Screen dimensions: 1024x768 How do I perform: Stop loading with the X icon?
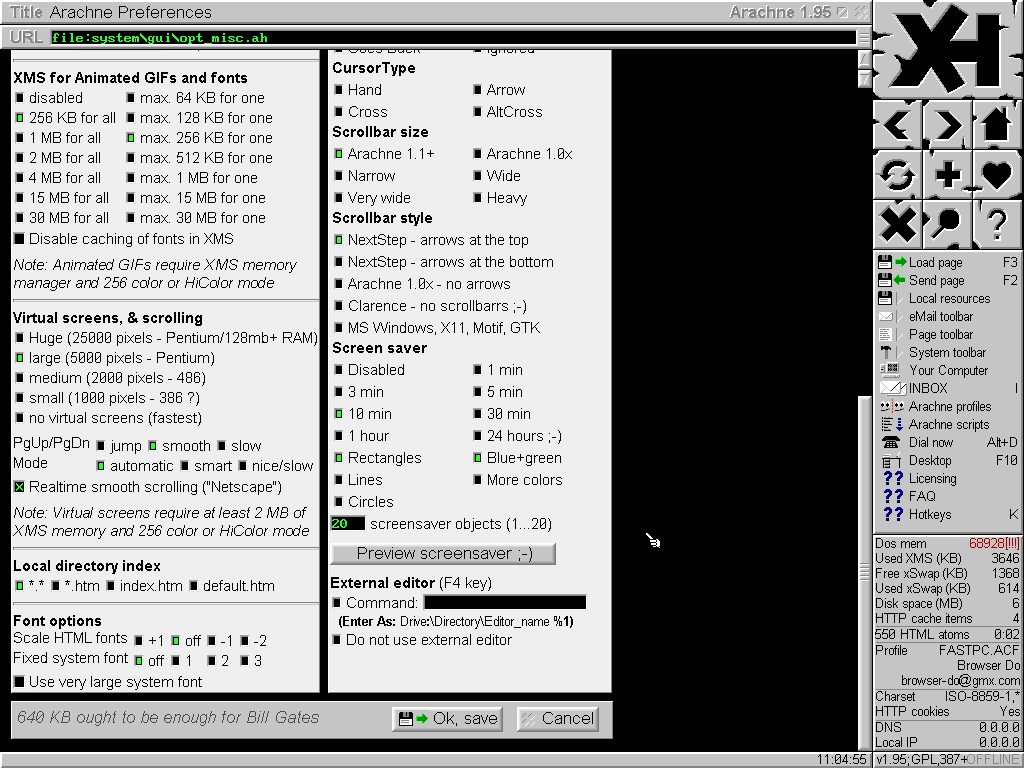(x=898, y=224)
